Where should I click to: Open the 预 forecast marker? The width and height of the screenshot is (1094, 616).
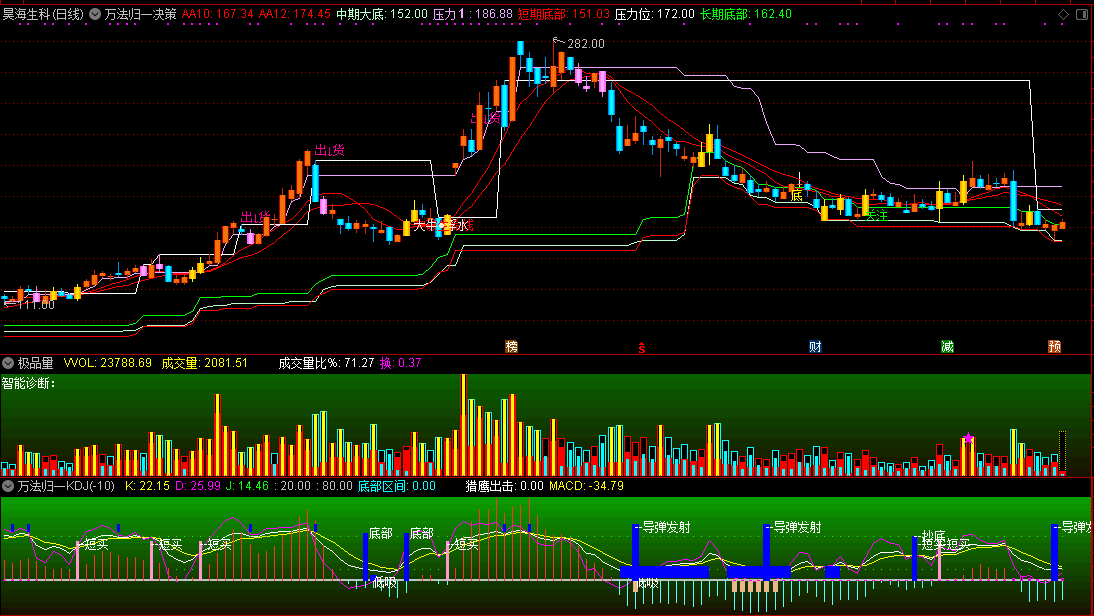point(1054,347)
